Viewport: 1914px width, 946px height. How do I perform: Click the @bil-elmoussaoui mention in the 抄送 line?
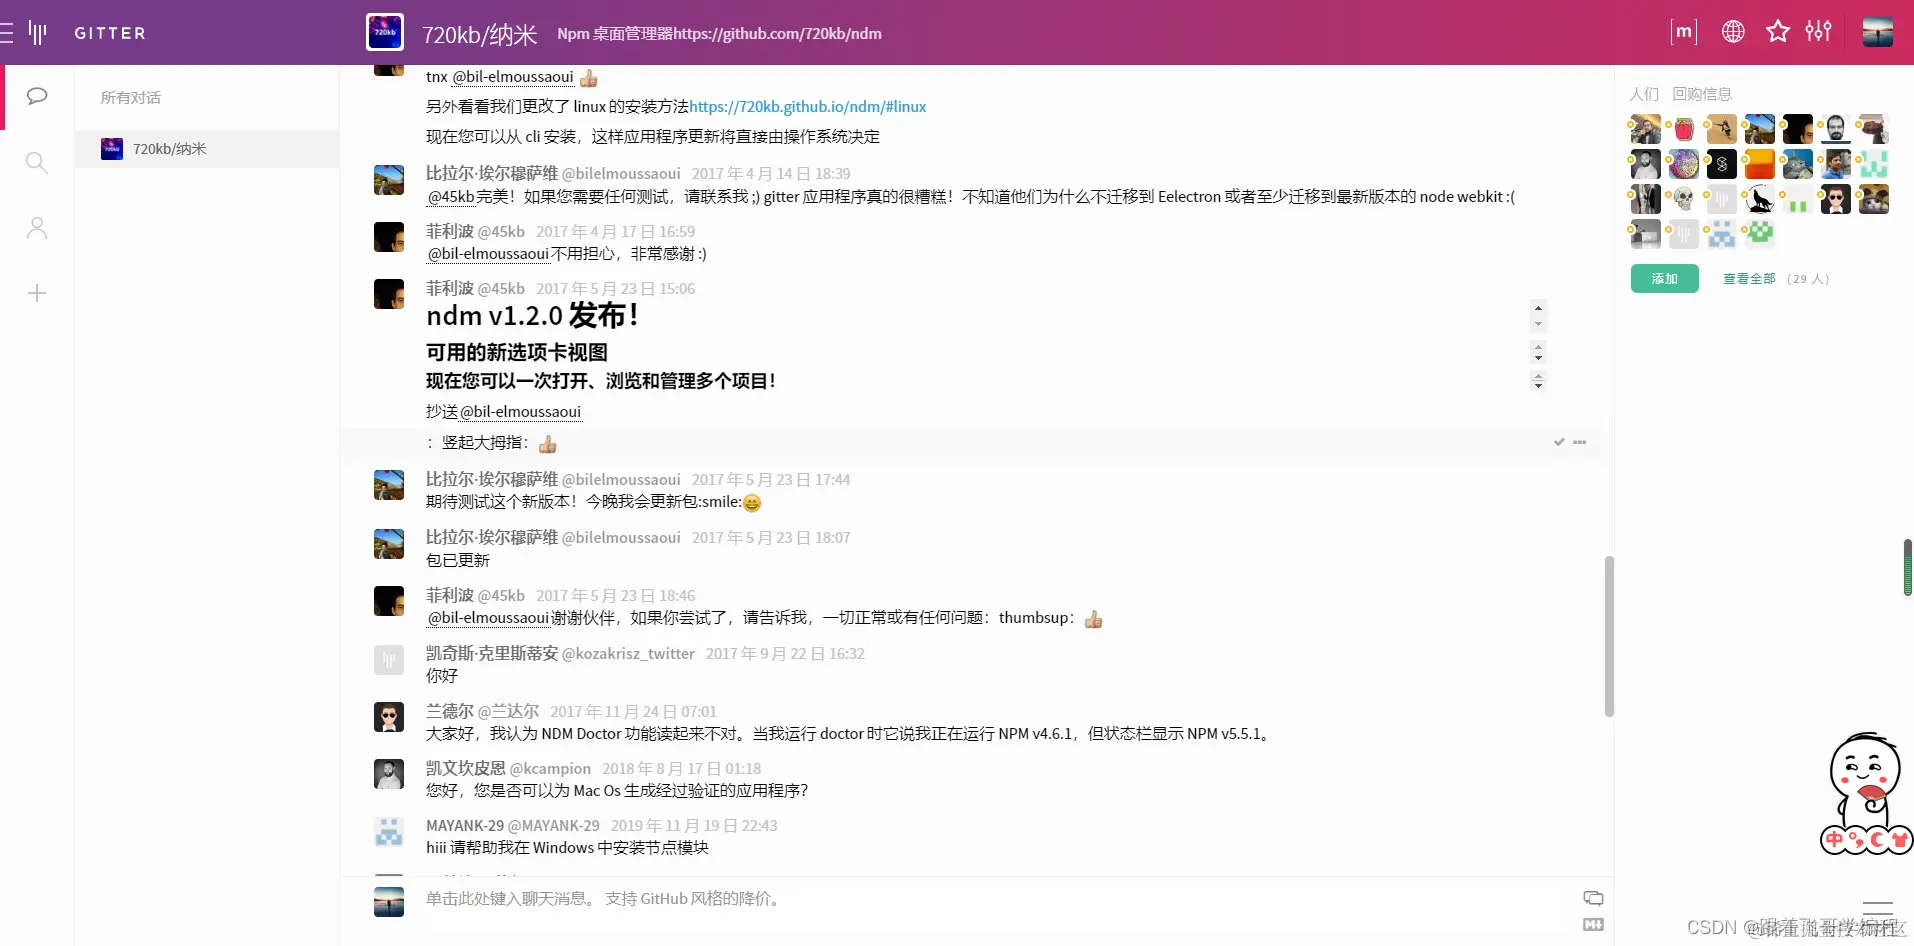point(520,412)
